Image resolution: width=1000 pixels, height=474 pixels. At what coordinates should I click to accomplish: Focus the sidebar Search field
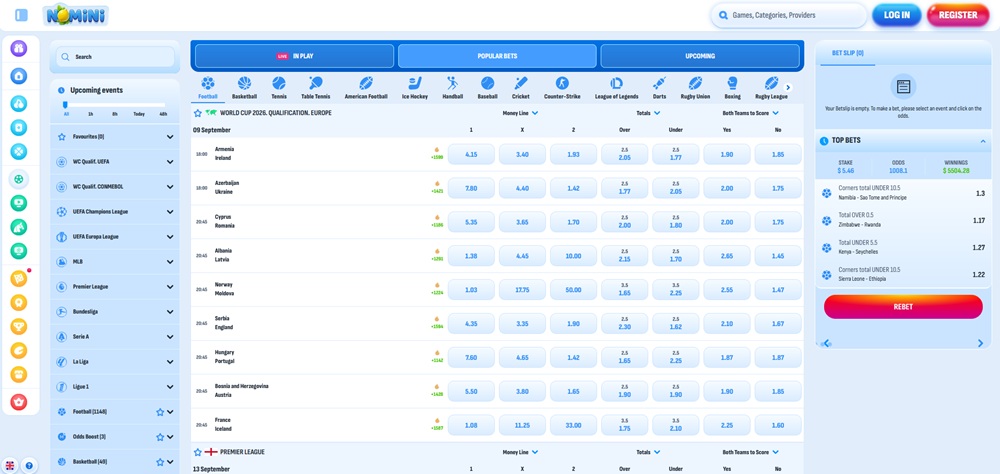pos(115,57)
